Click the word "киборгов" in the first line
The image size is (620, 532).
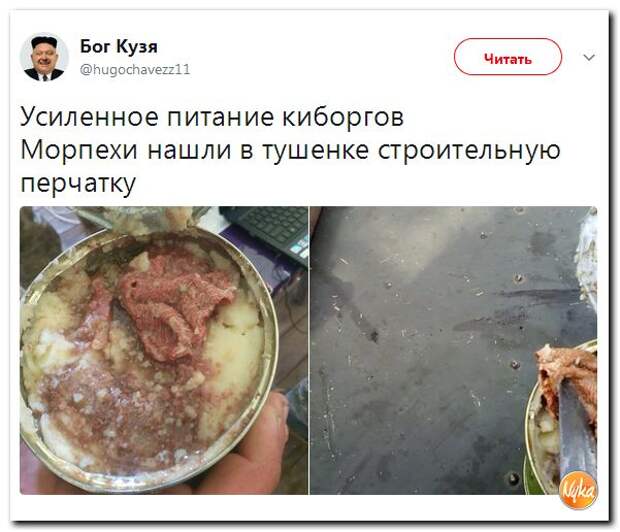pos(342,118)
